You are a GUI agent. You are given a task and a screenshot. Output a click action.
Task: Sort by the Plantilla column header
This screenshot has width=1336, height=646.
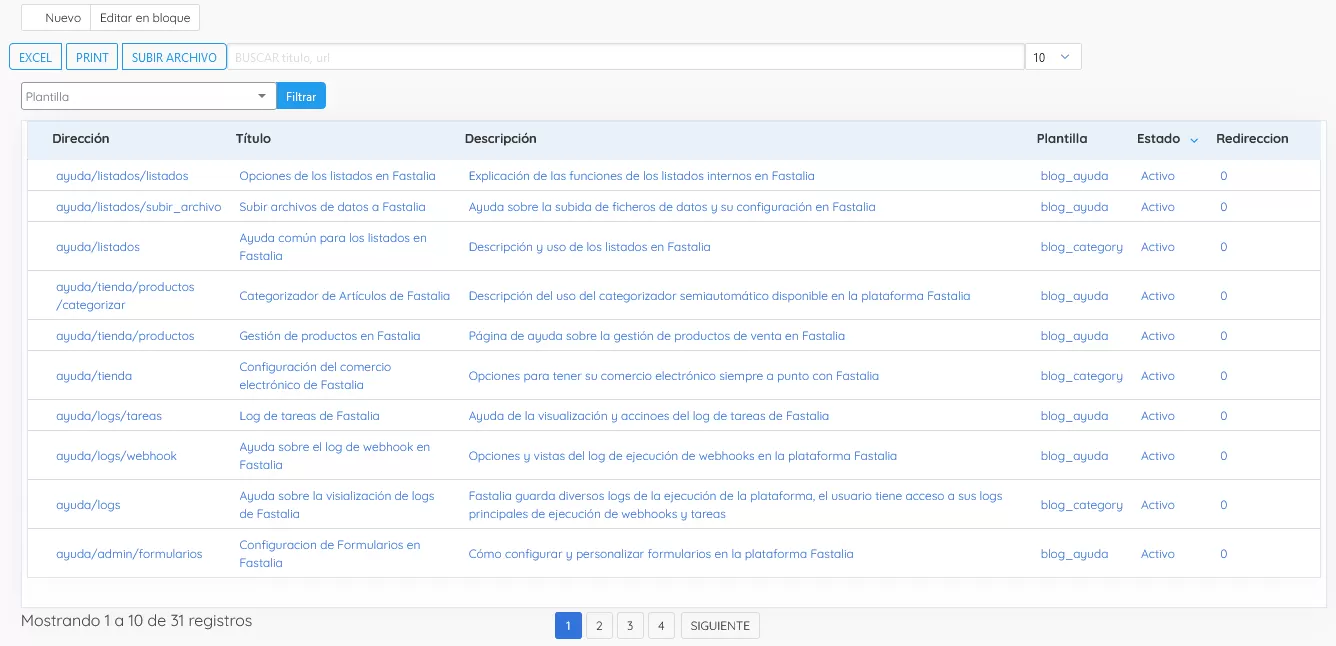coord(1062,139)
